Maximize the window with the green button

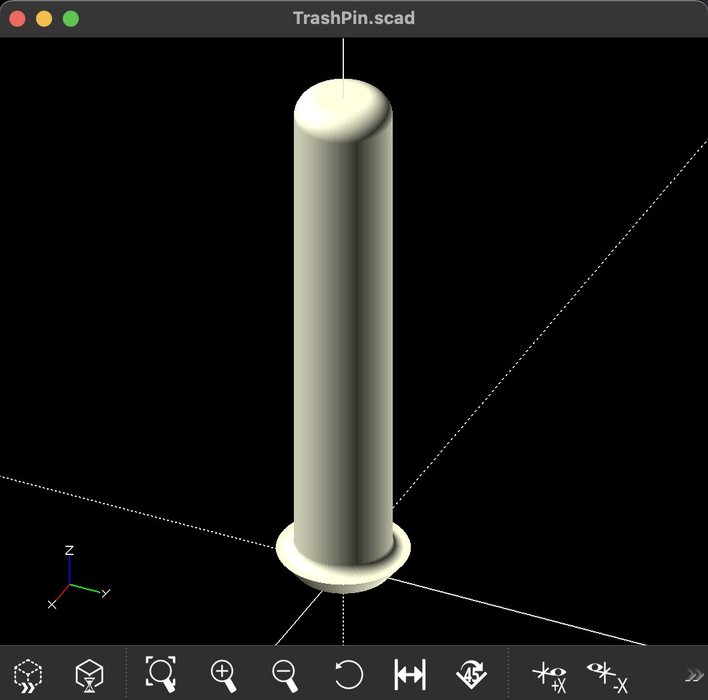coord(71,18)
